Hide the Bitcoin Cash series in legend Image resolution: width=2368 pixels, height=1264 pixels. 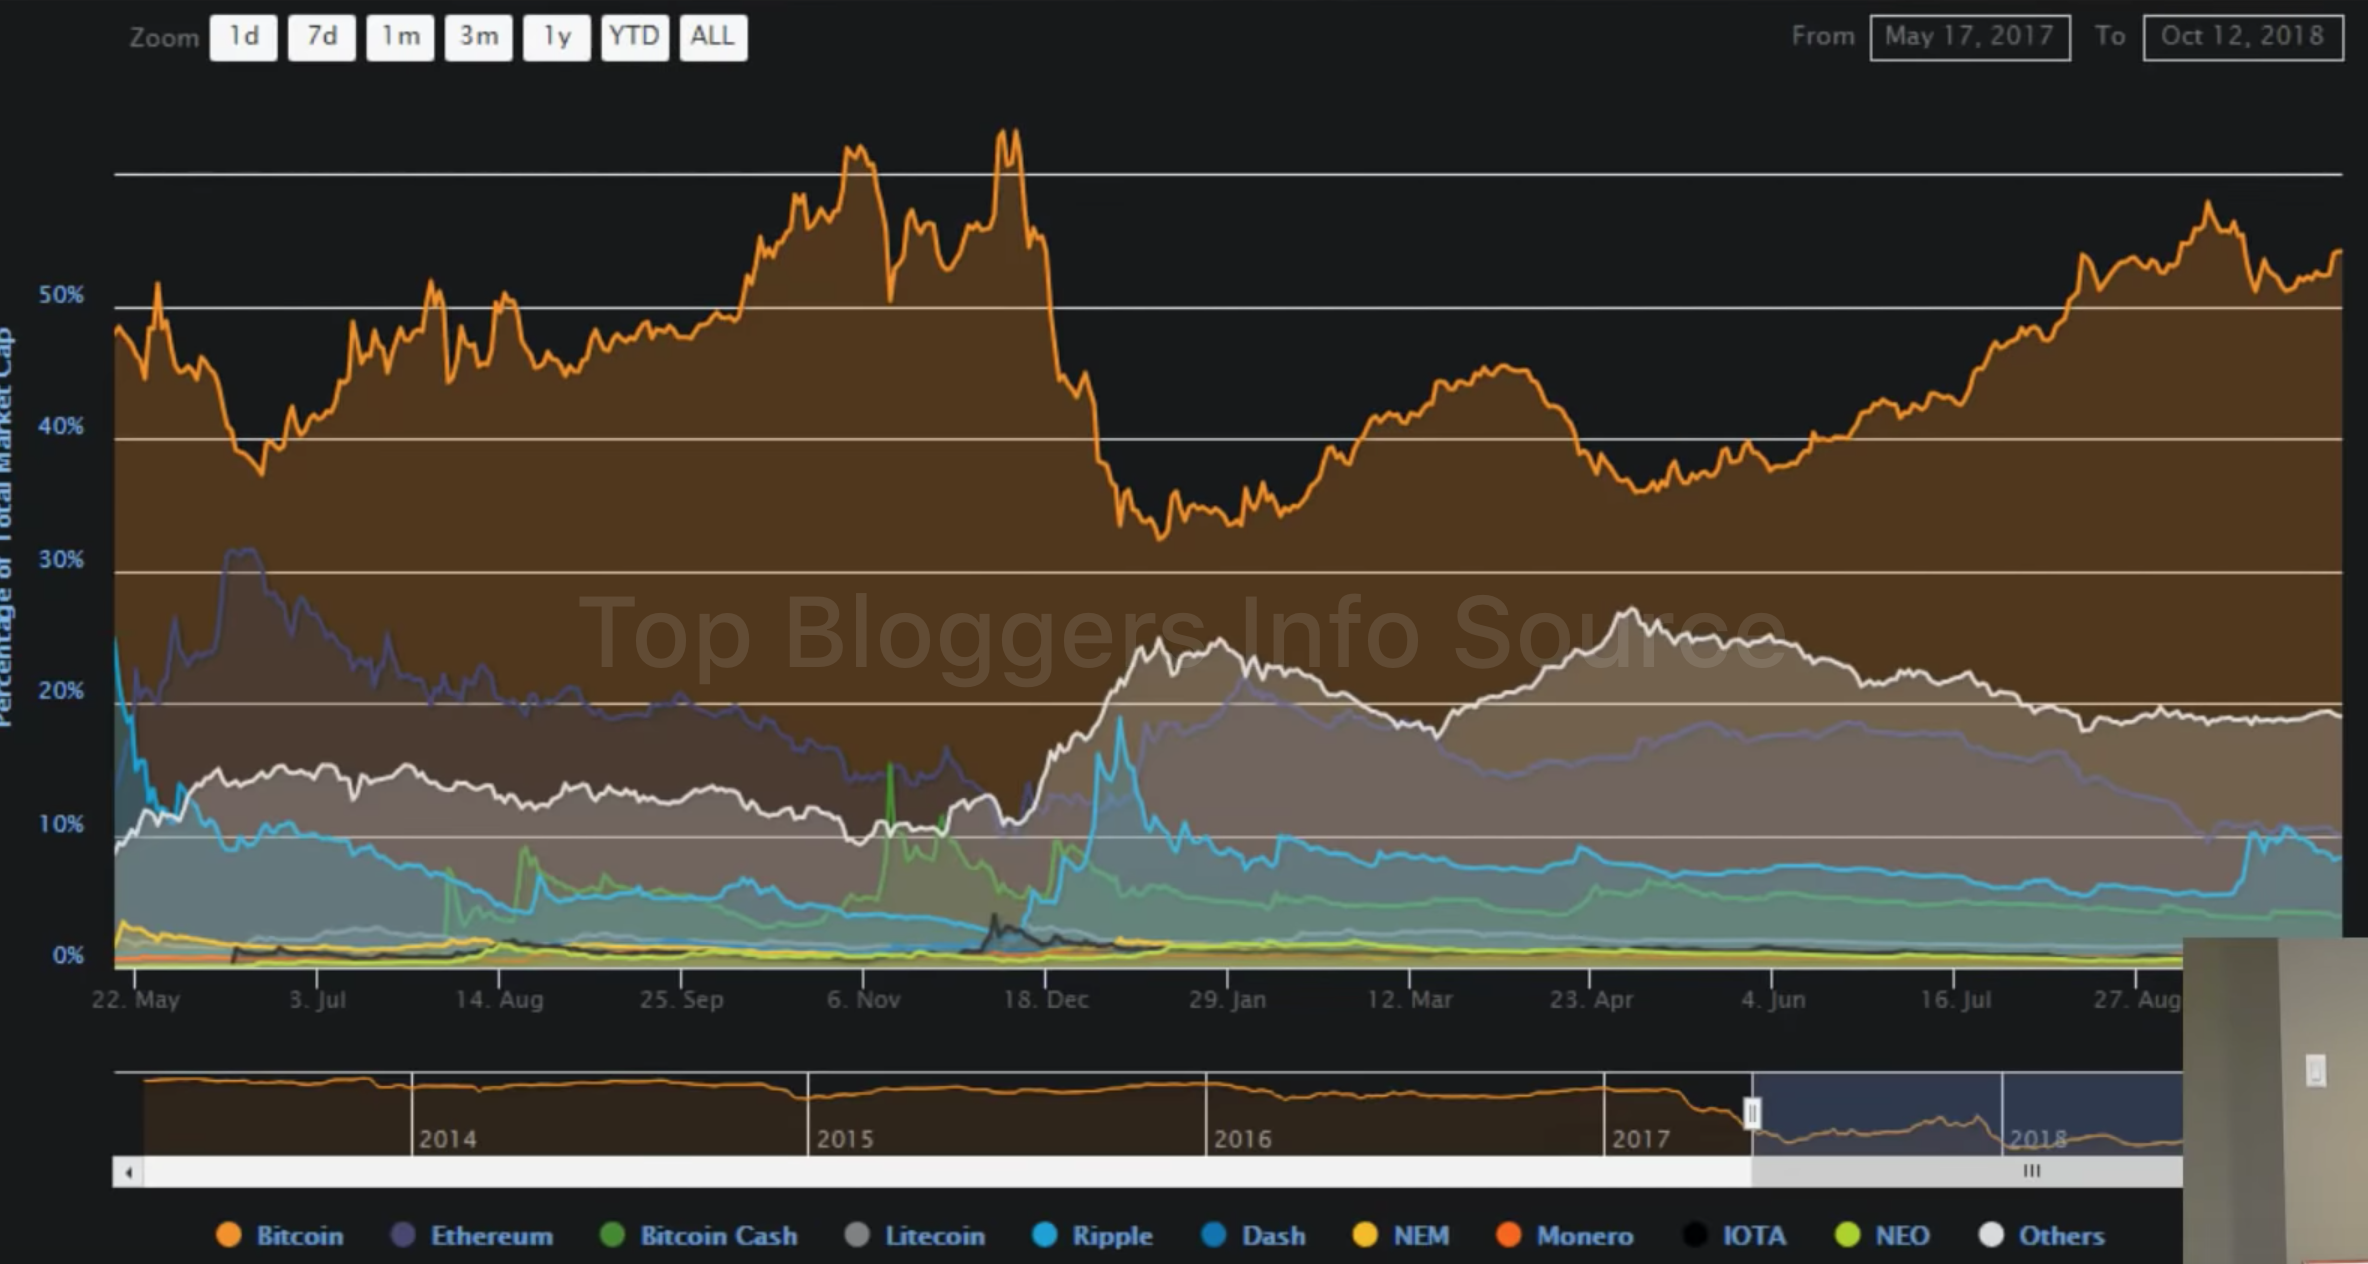point(611,1235)
